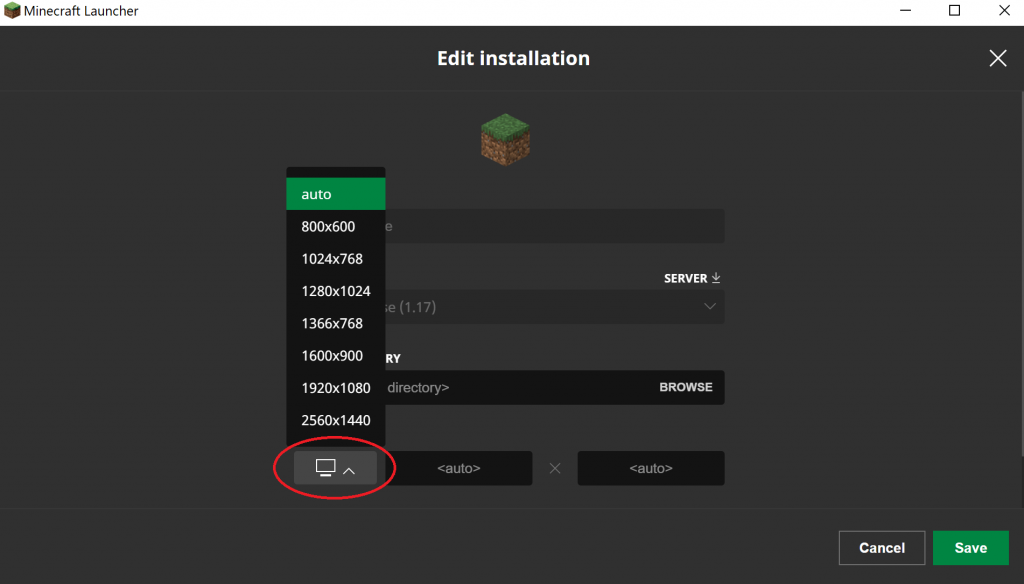Click the resolution height auto field
Image resolution: width=1024 pixels, height=584 pixels.
pos(650,468)
